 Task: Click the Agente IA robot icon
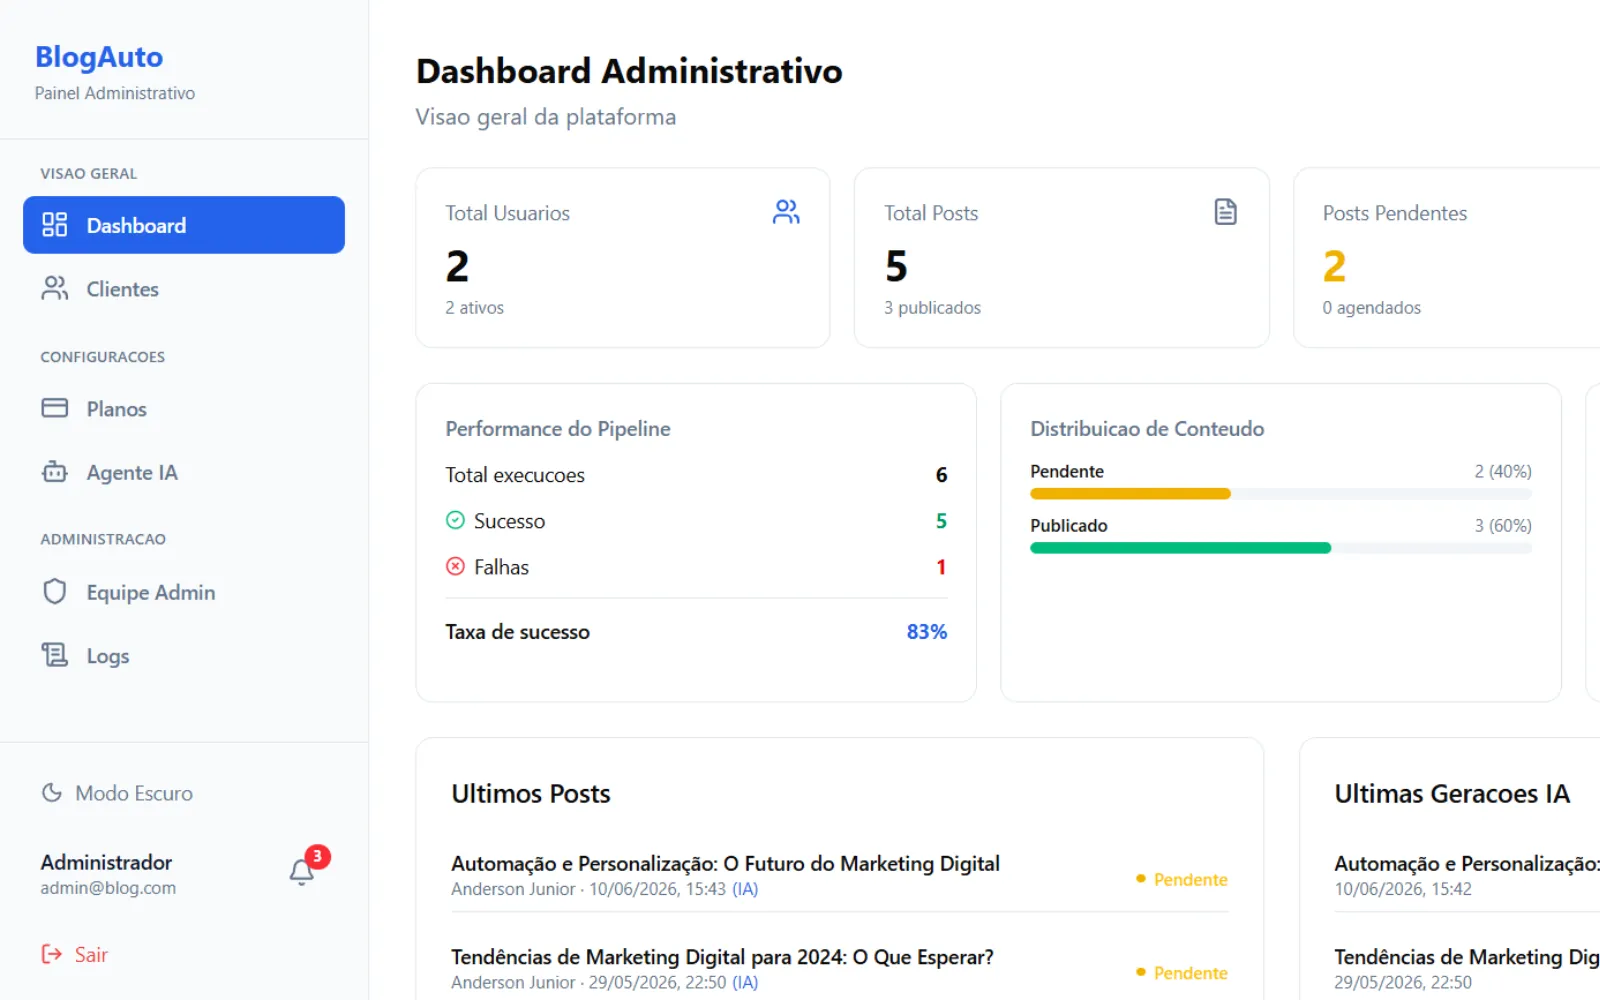(55, 472)
